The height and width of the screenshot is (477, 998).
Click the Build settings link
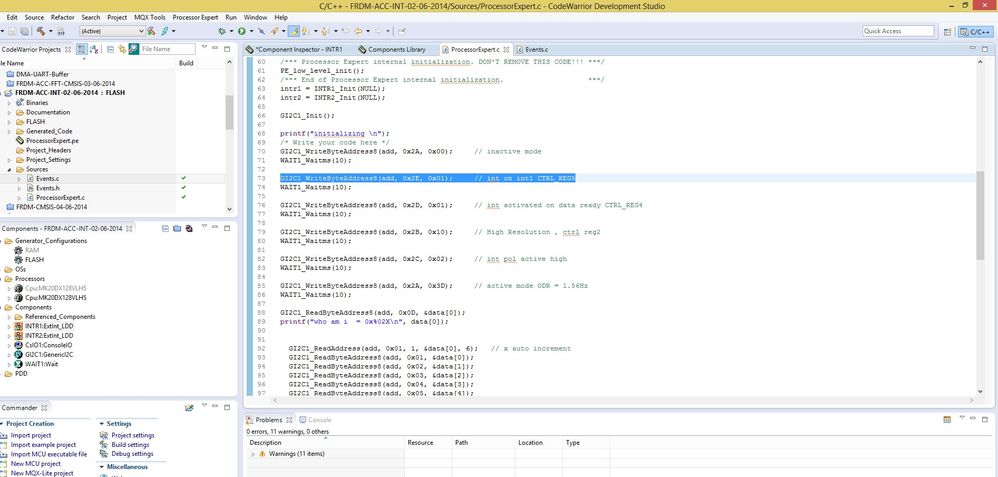[x=132, y=444]
